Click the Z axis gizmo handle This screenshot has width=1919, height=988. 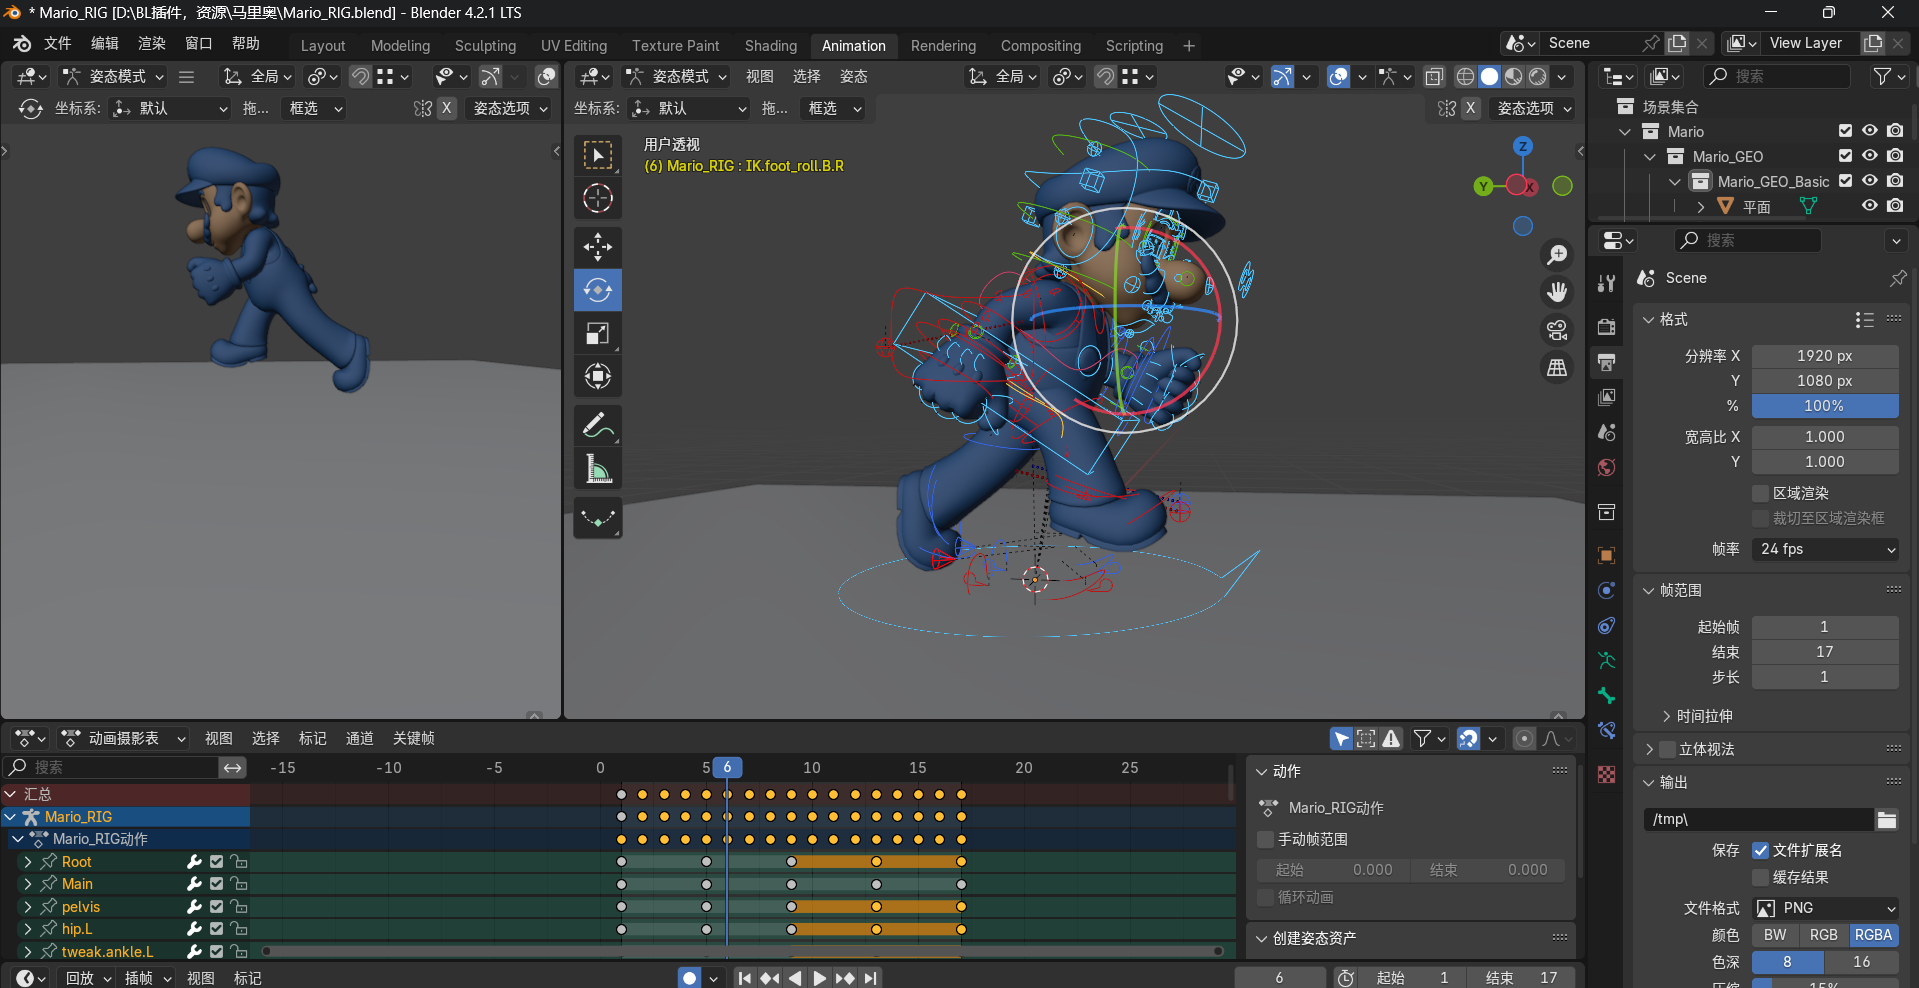pos(1522,146)
